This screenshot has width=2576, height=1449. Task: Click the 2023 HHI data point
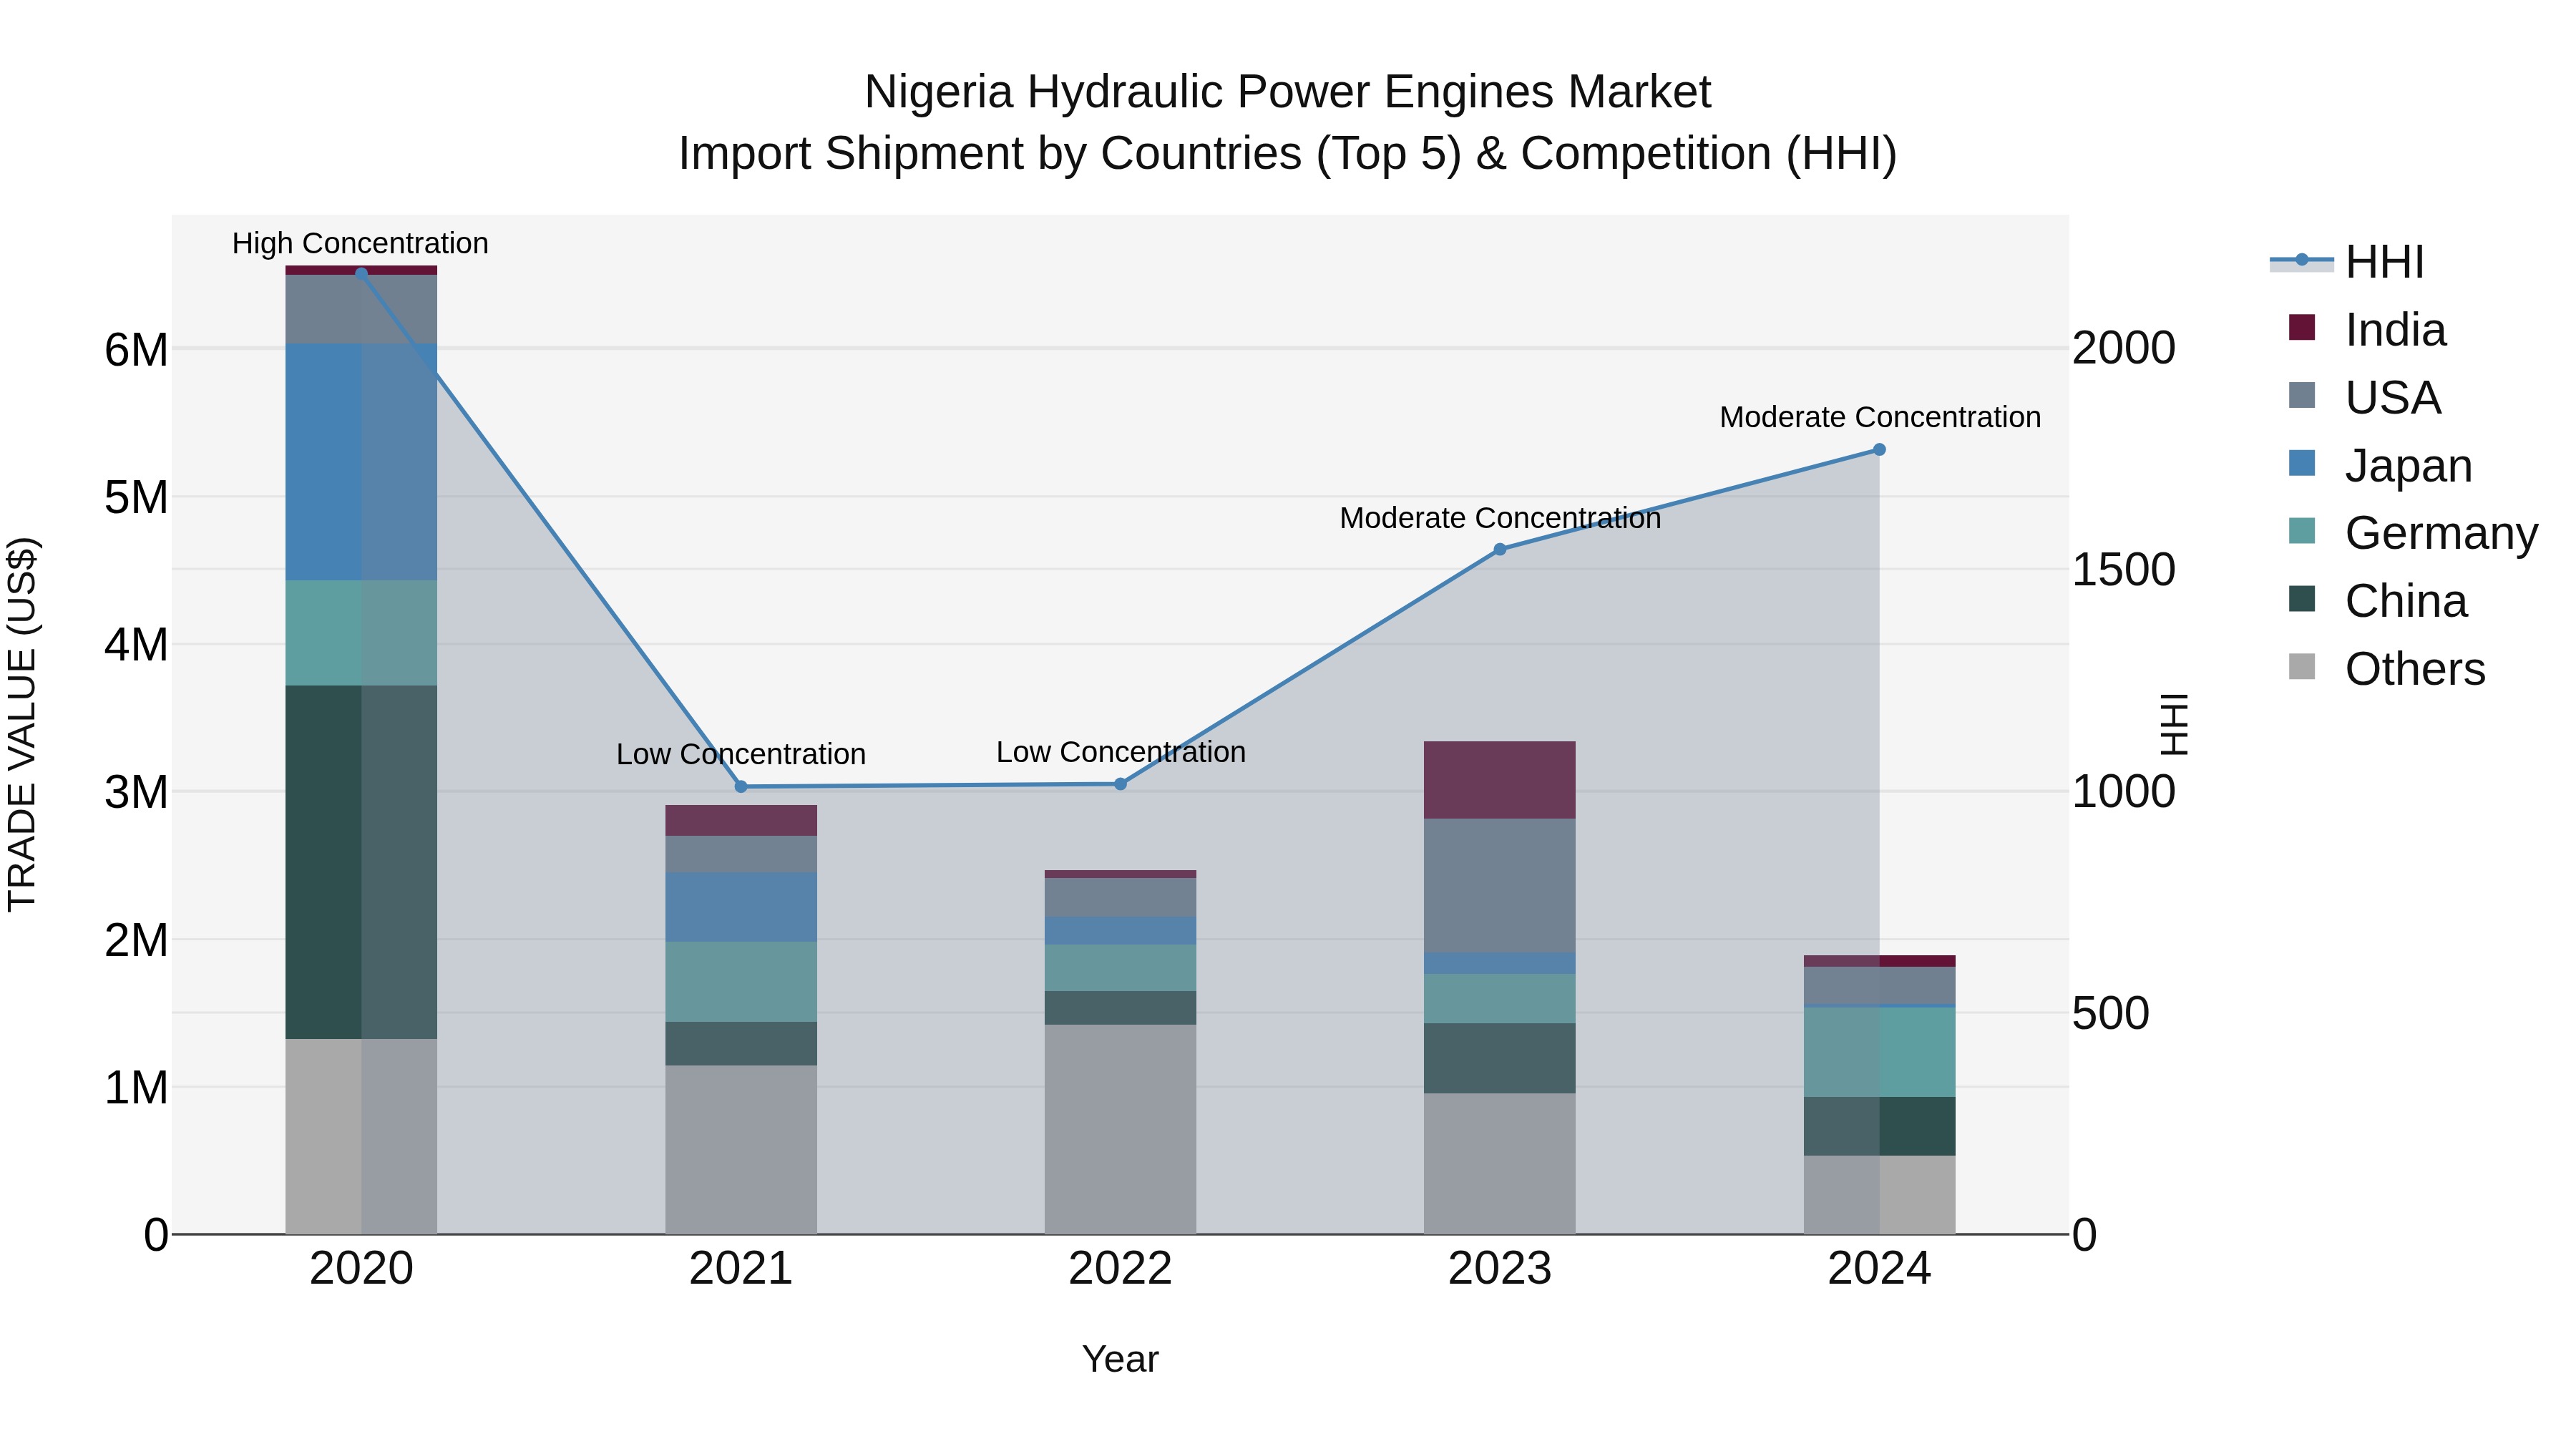click(1500, 549)
